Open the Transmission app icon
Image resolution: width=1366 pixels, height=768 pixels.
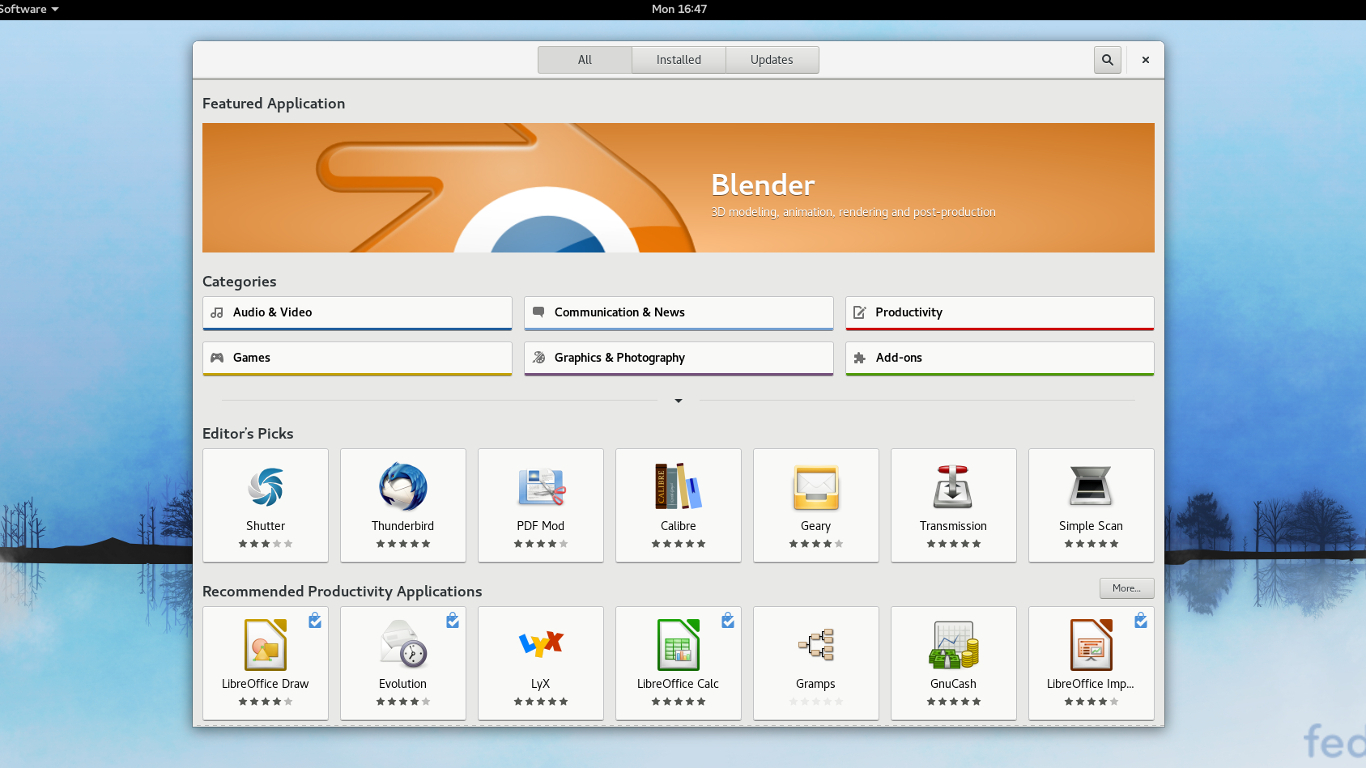[x=953, y=487]
